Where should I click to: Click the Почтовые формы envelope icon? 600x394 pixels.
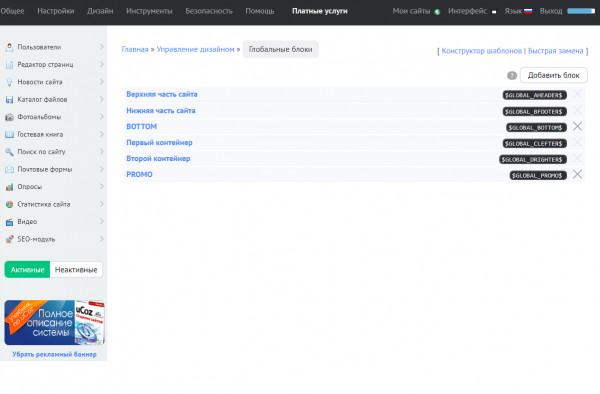pos(10,169)
